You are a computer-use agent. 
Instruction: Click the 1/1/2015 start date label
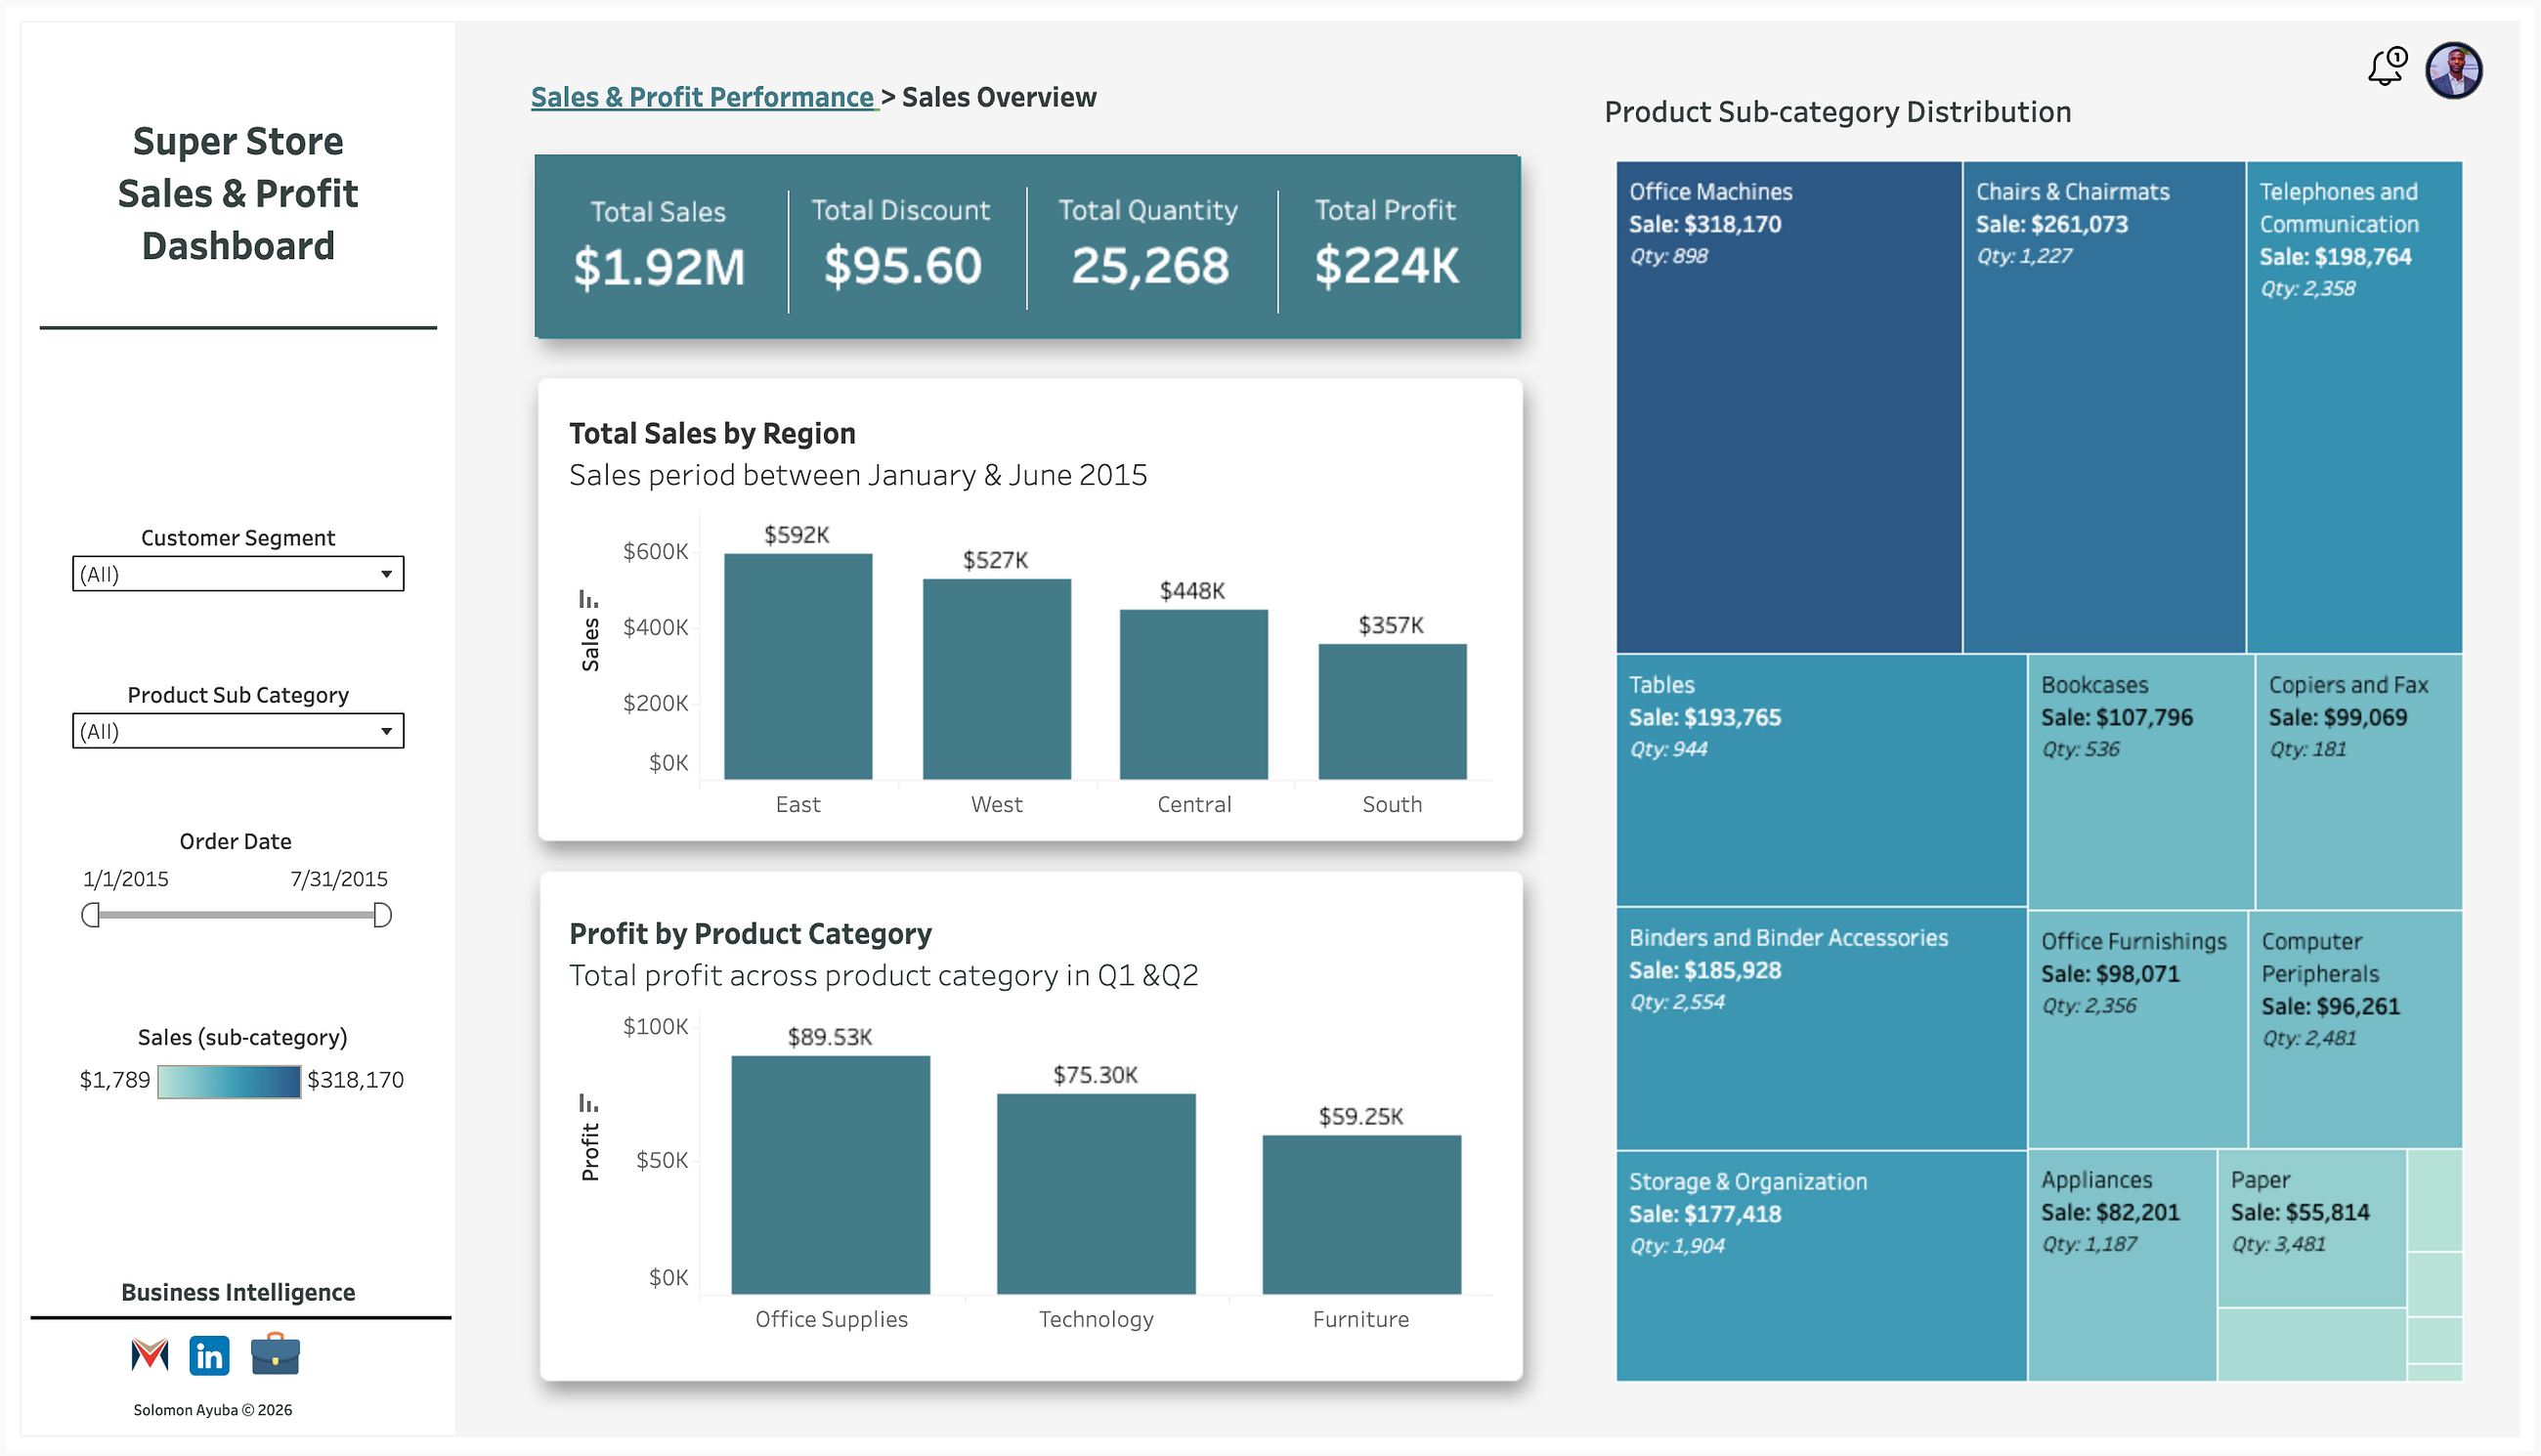tap(125, 879)
